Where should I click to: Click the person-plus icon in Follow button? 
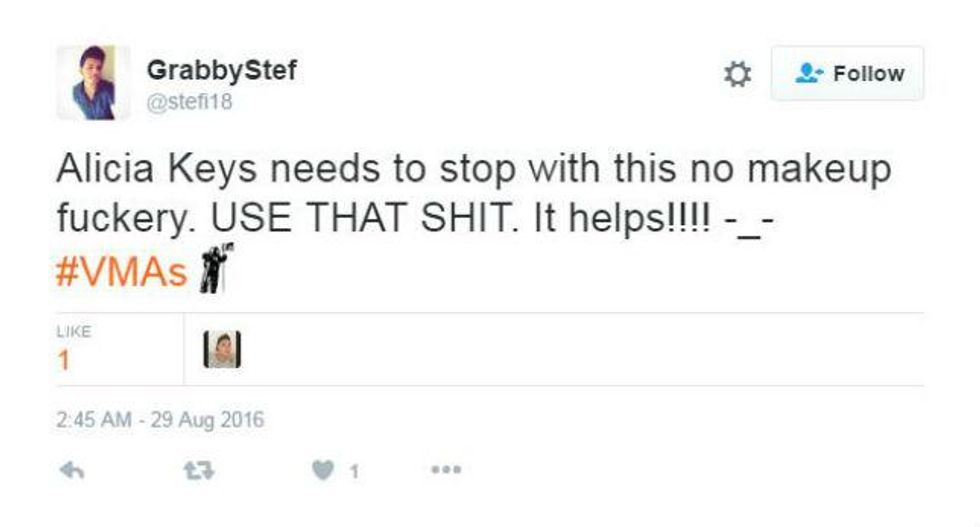point(809,73)
